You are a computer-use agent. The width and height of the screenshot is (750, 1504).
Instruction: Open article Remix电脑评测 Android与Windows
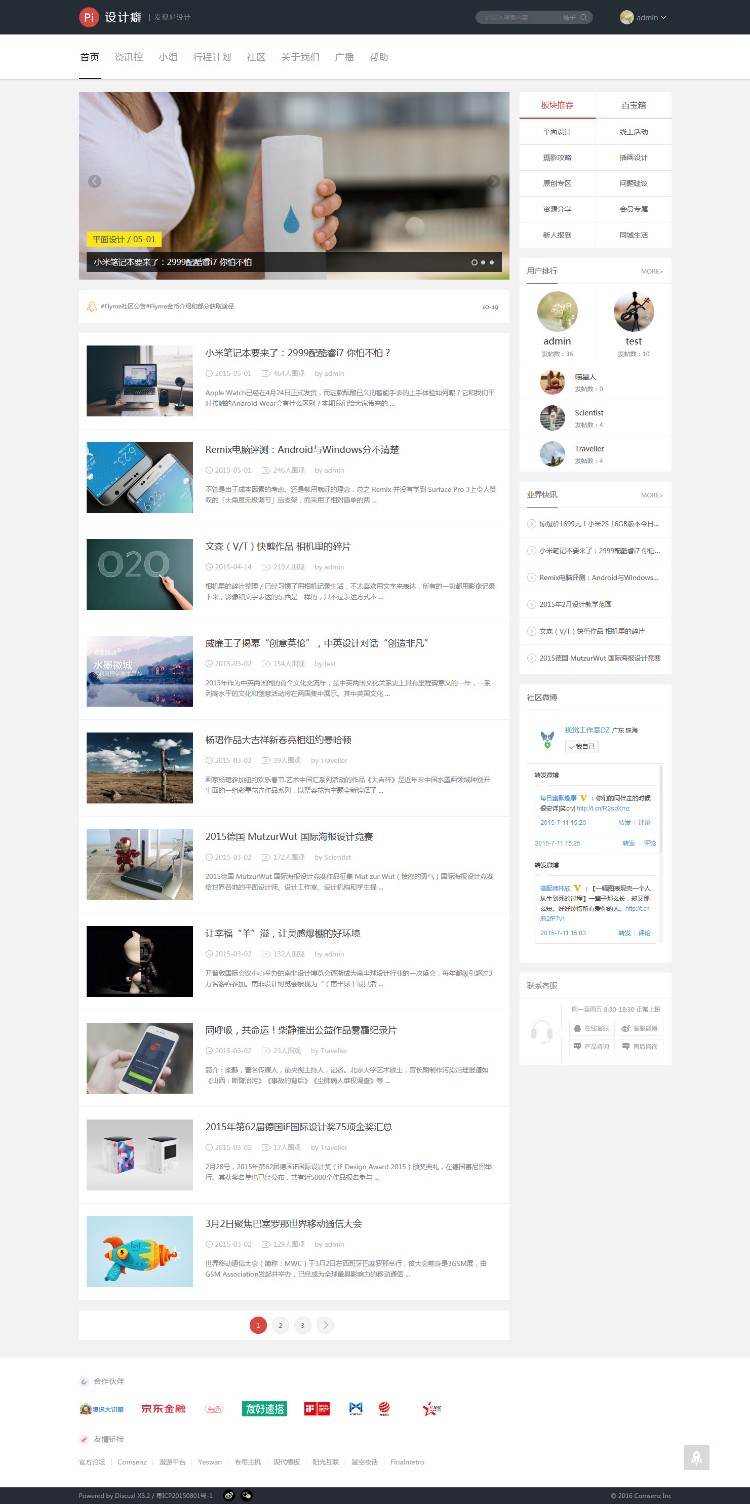pos(303,450)
